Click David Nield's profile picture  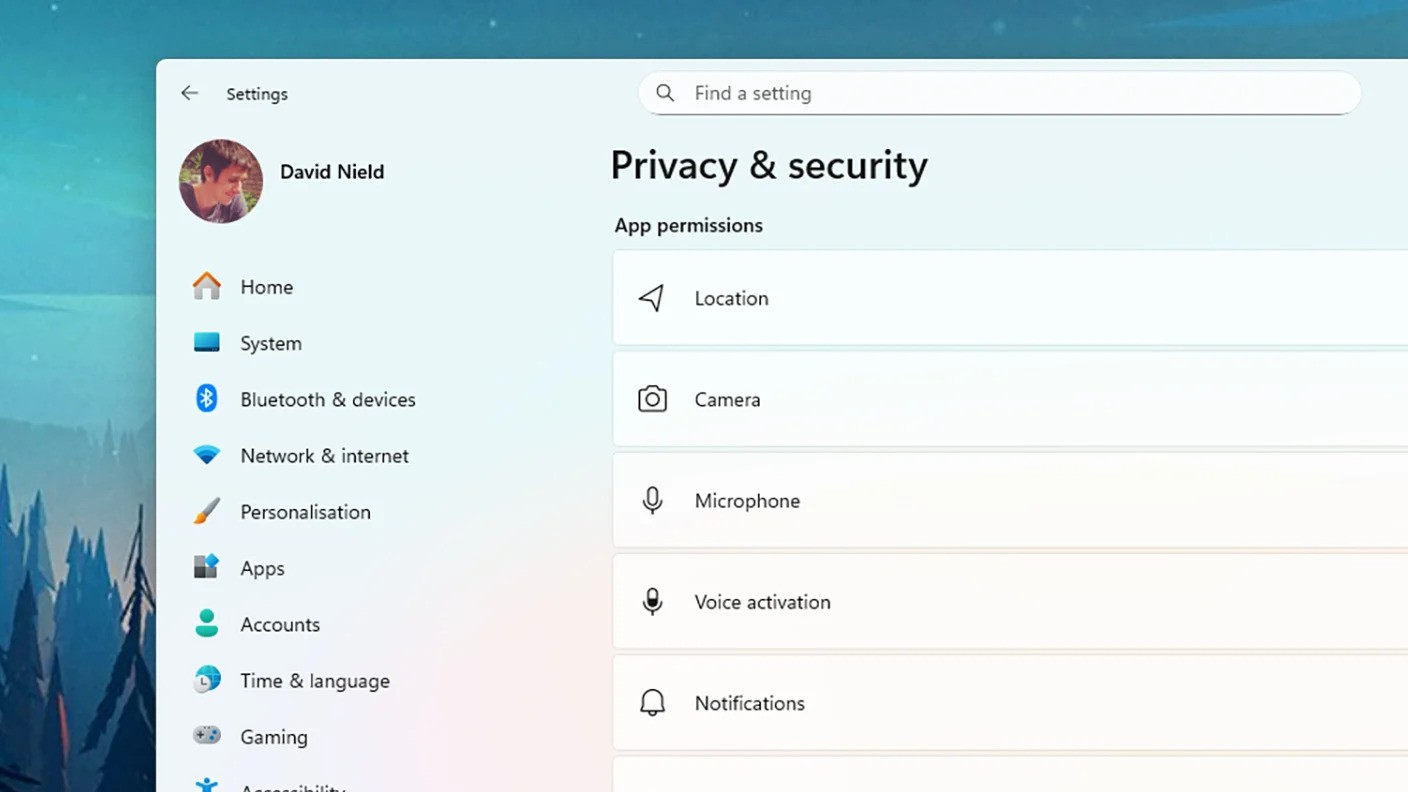pyautogui.click(x=221, y=181)
